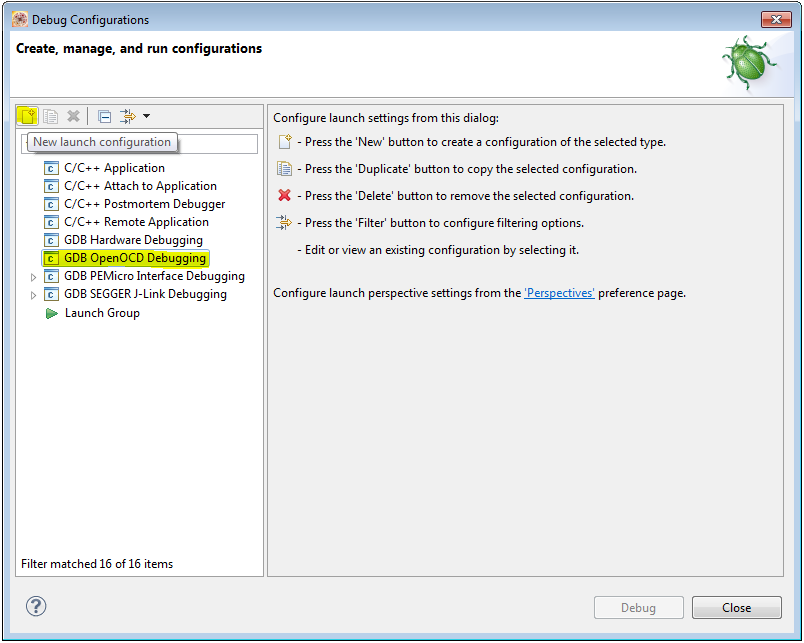
Task: Click the New launch configuration icon
Action: coord(29,116)
